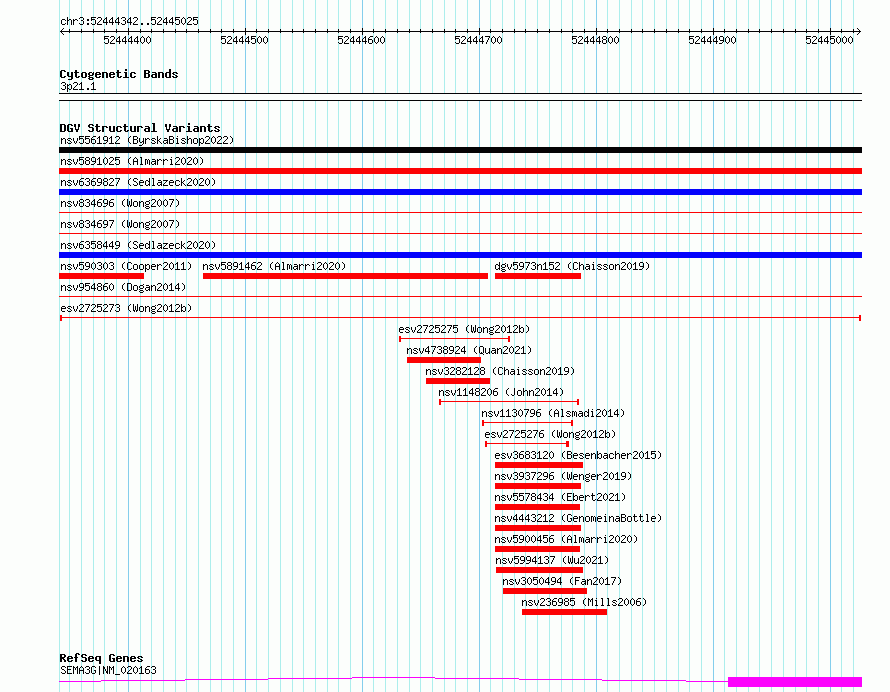The height and width of the screenshot is (692, 890).
Task: Select nsv834697 (Wong2007) label
Action: (x=120, y=224)
